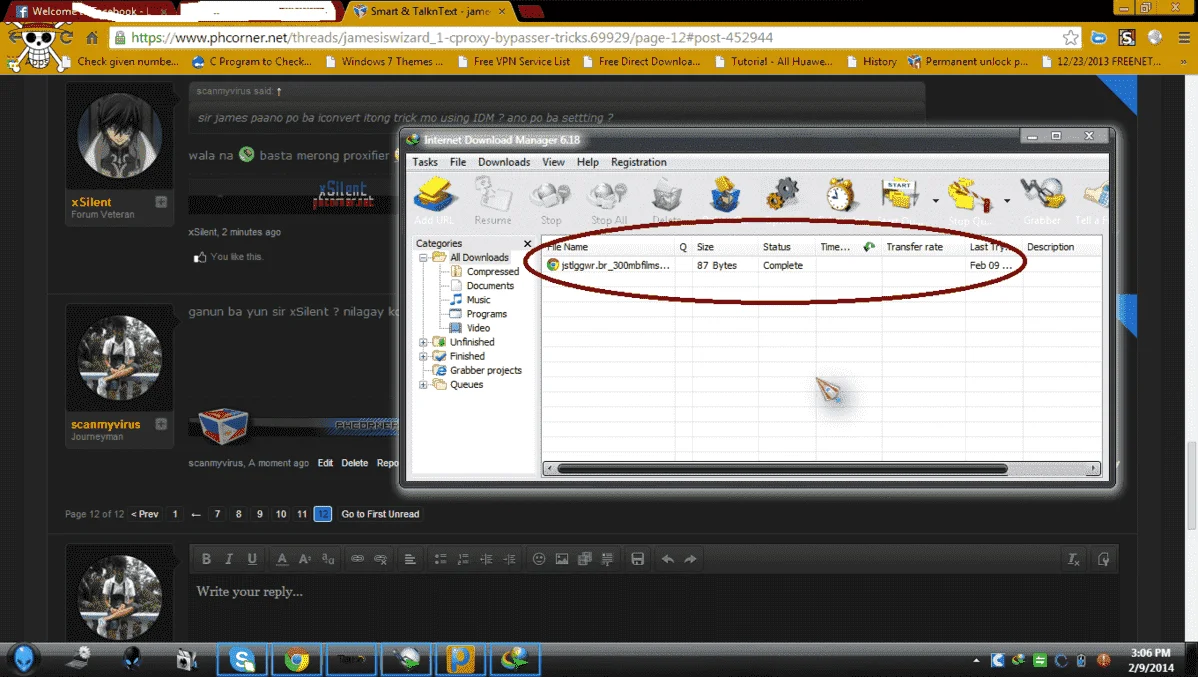Select the Video category
The width and height of the screenshot is (1198, 677).
478,328
